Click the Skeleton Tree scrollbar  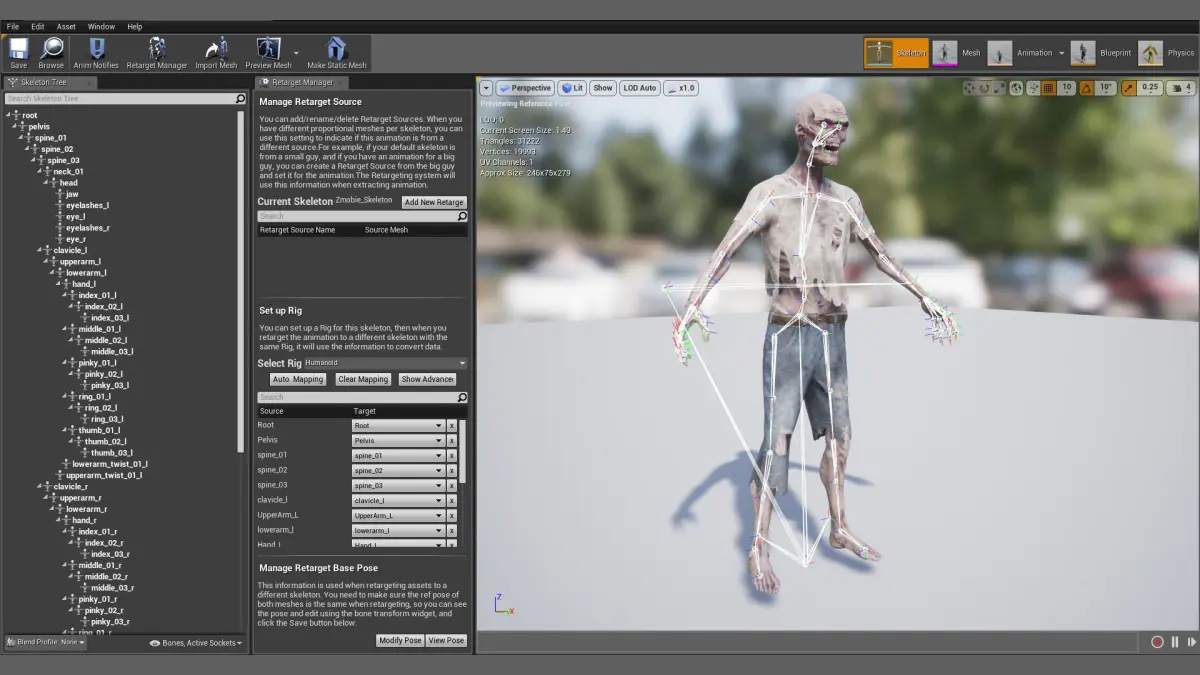coord(240,280)
